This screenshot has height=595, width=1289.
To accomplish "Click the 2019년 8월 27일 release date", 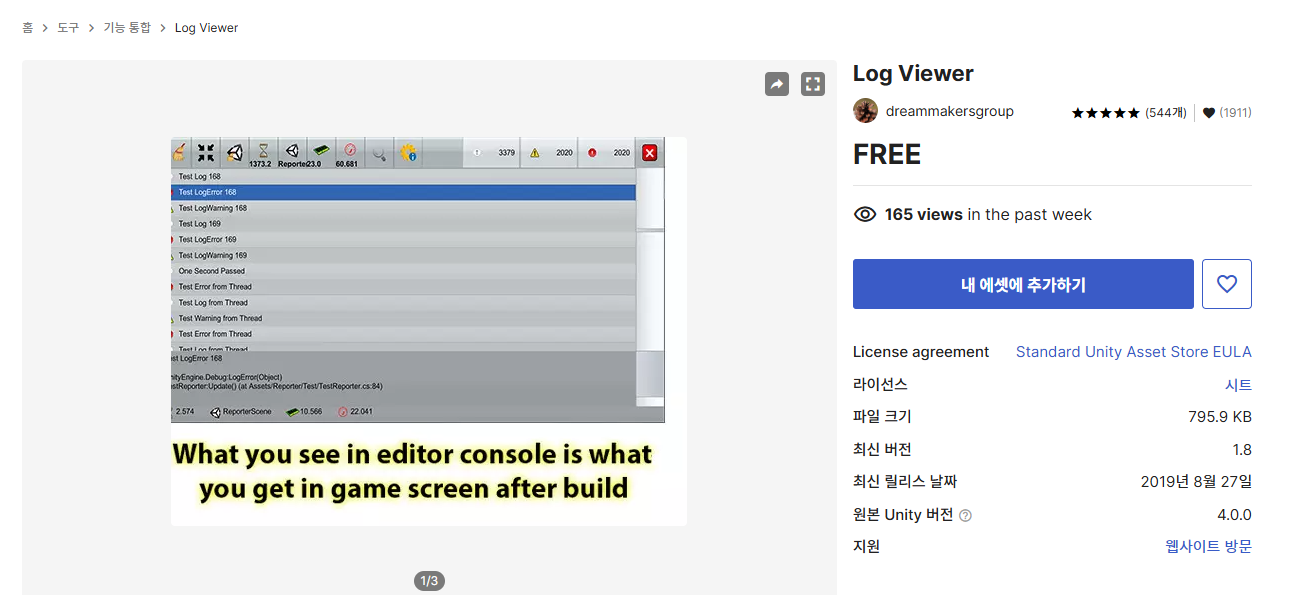I will pyautogui.click(x=1196, y=481).
